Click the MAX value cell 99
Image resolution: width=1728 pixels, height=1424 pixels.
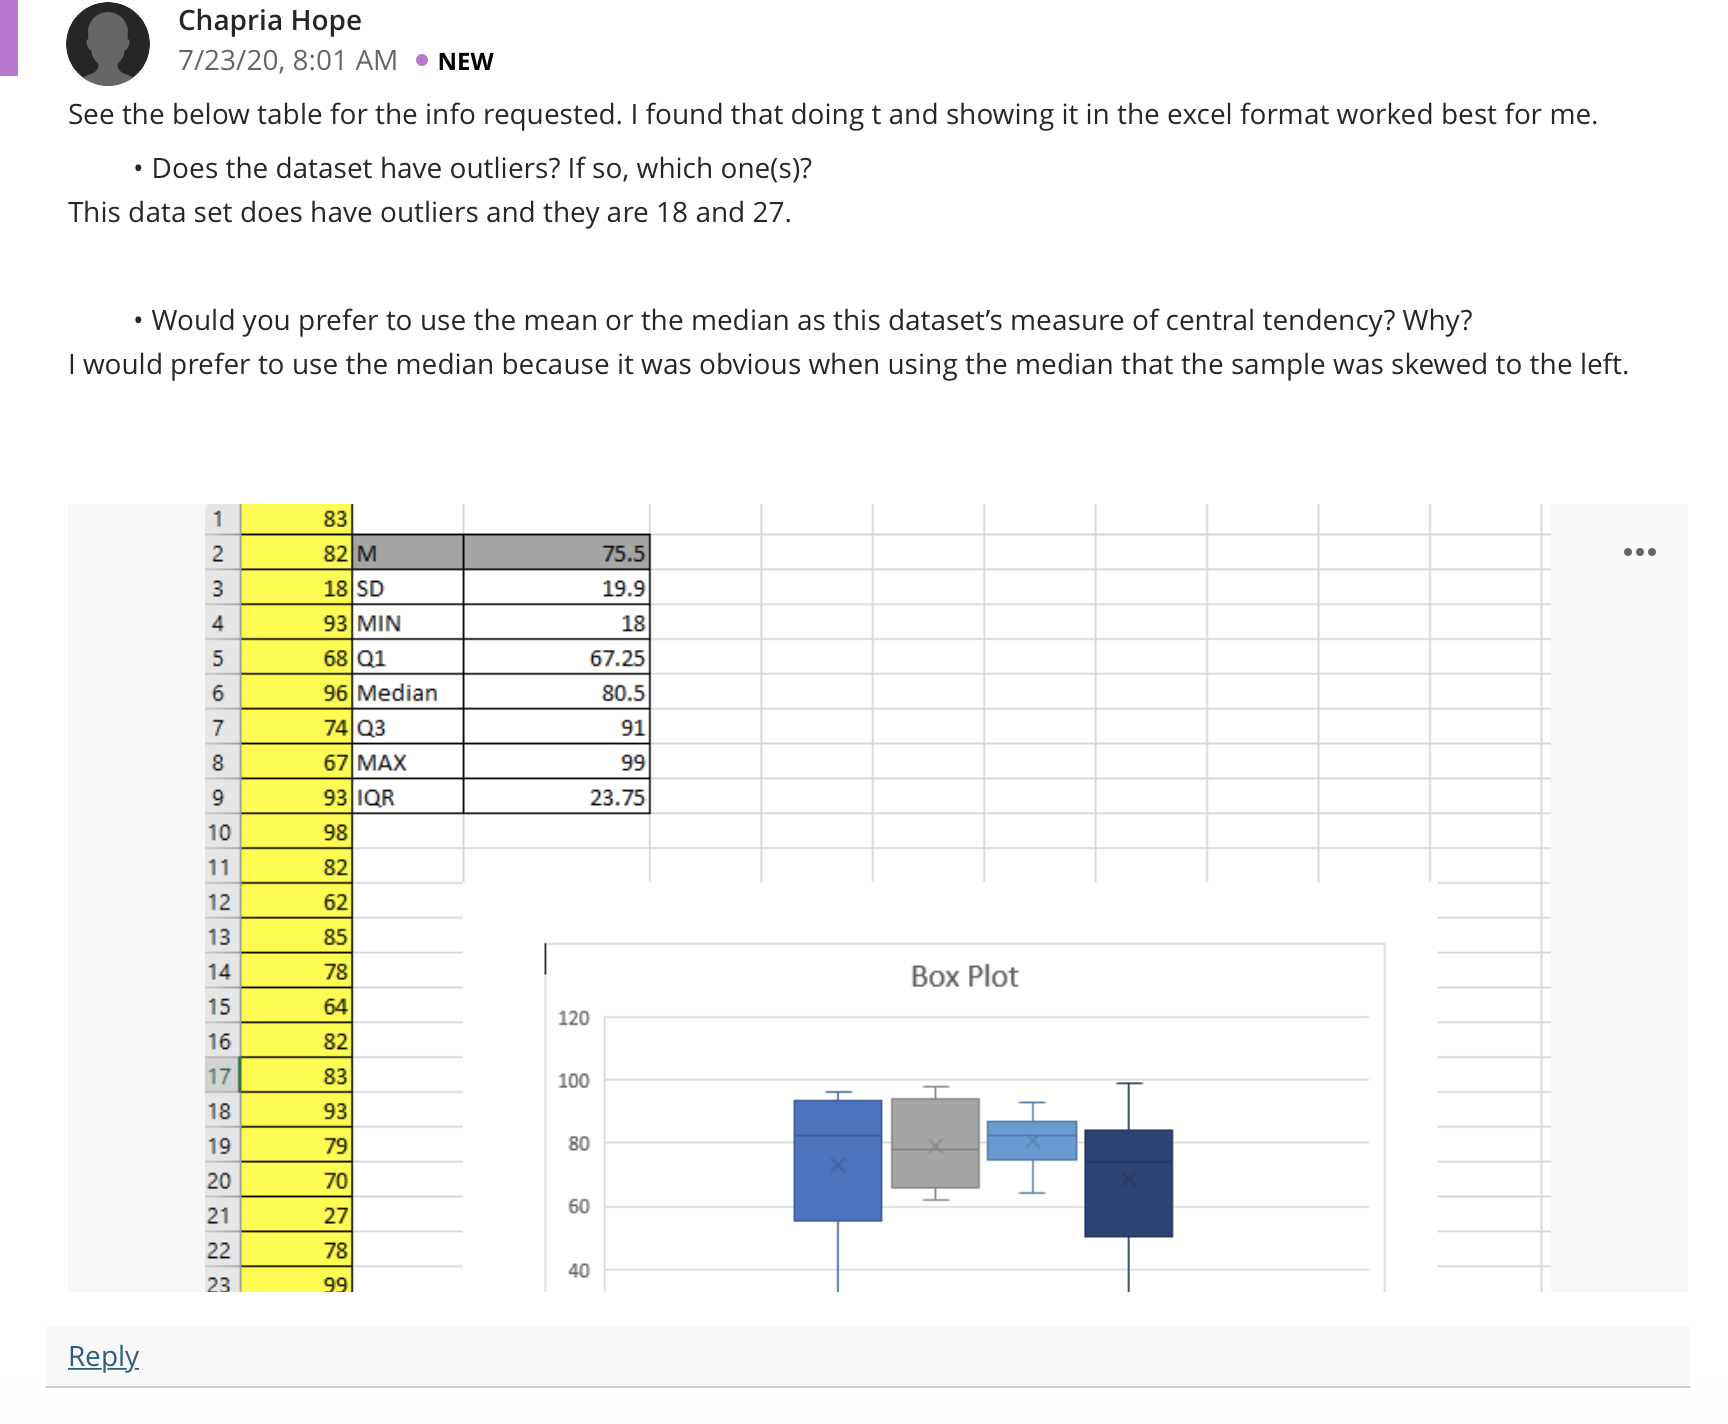tap(557, 762)
